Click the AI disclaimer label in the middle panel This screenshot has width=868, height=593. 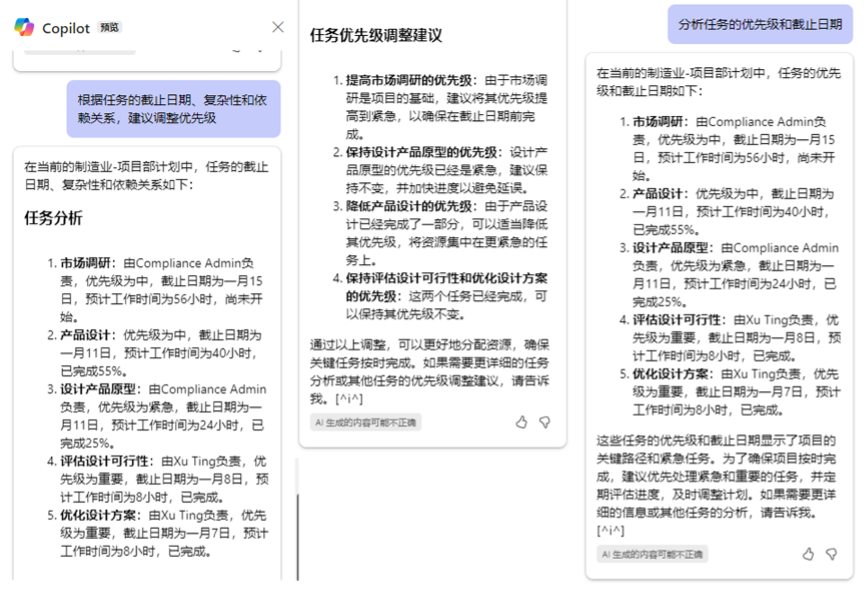click(x=365, y=422)
